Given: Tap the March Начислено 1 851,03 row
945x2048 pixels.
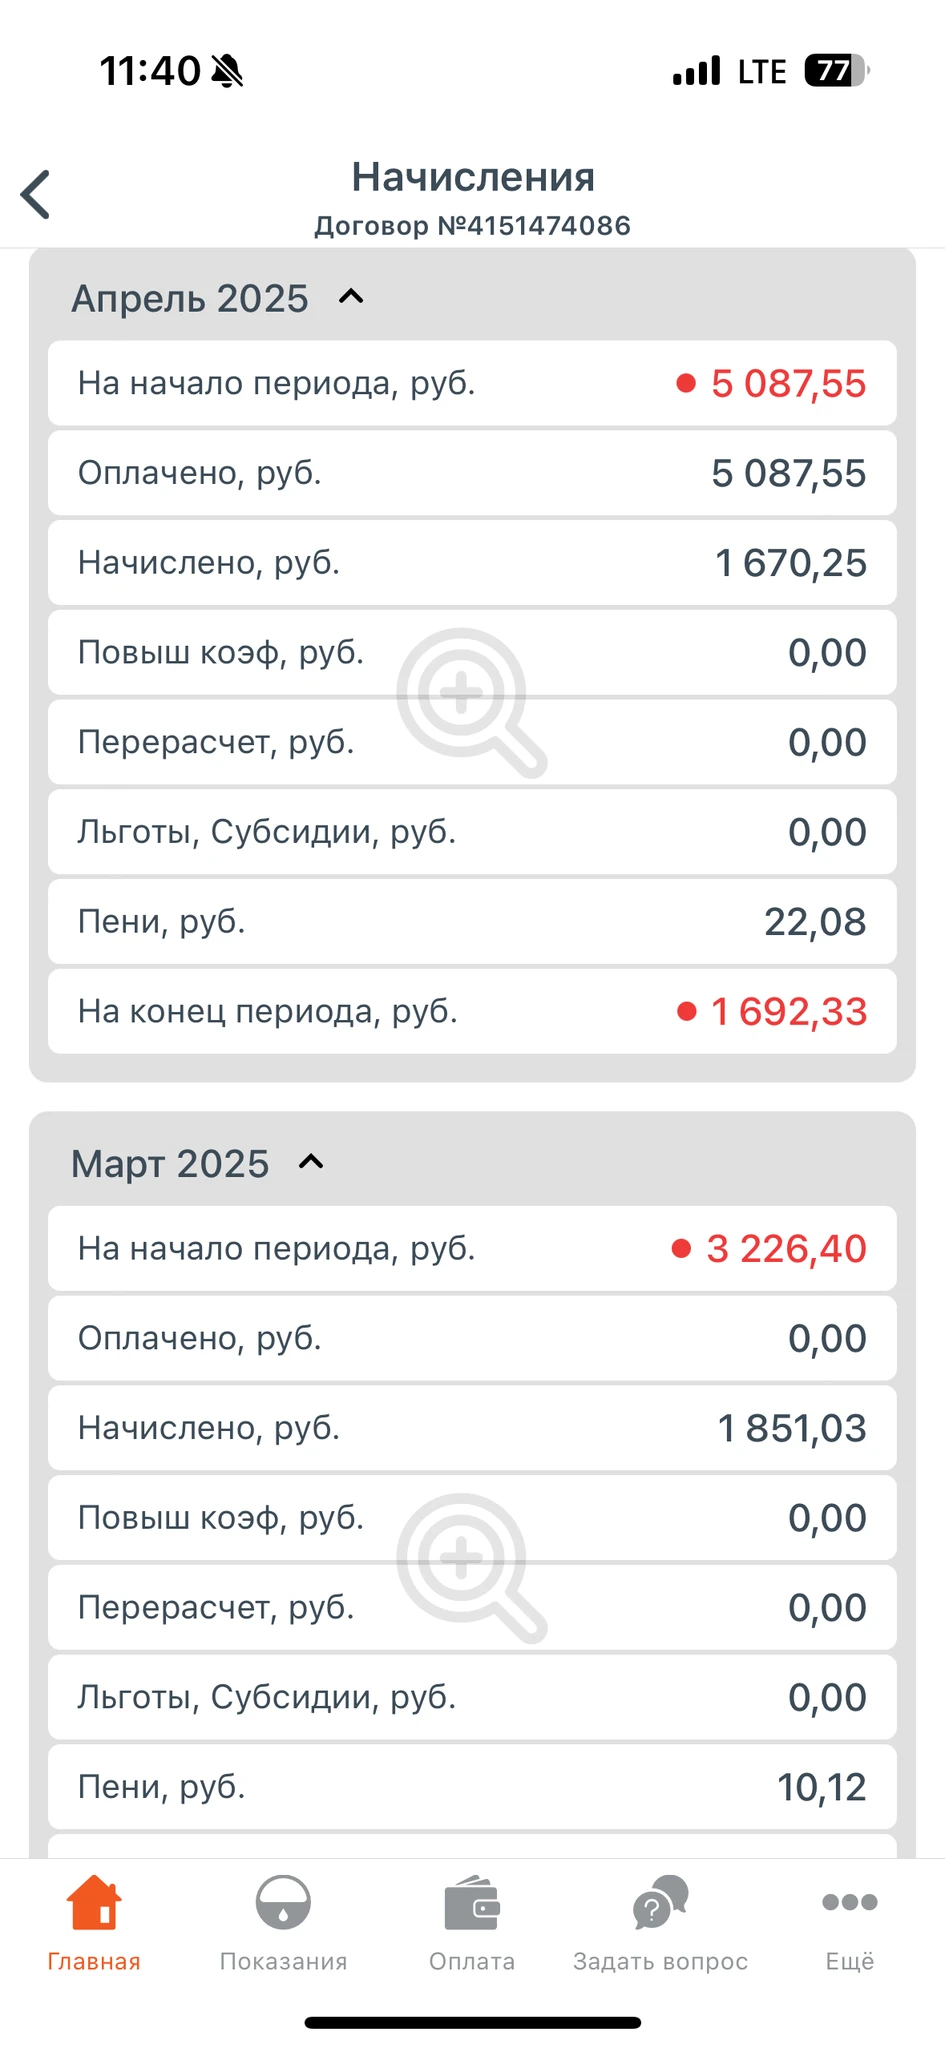Looking at the screenshot, I should (x=472, y=1428).
